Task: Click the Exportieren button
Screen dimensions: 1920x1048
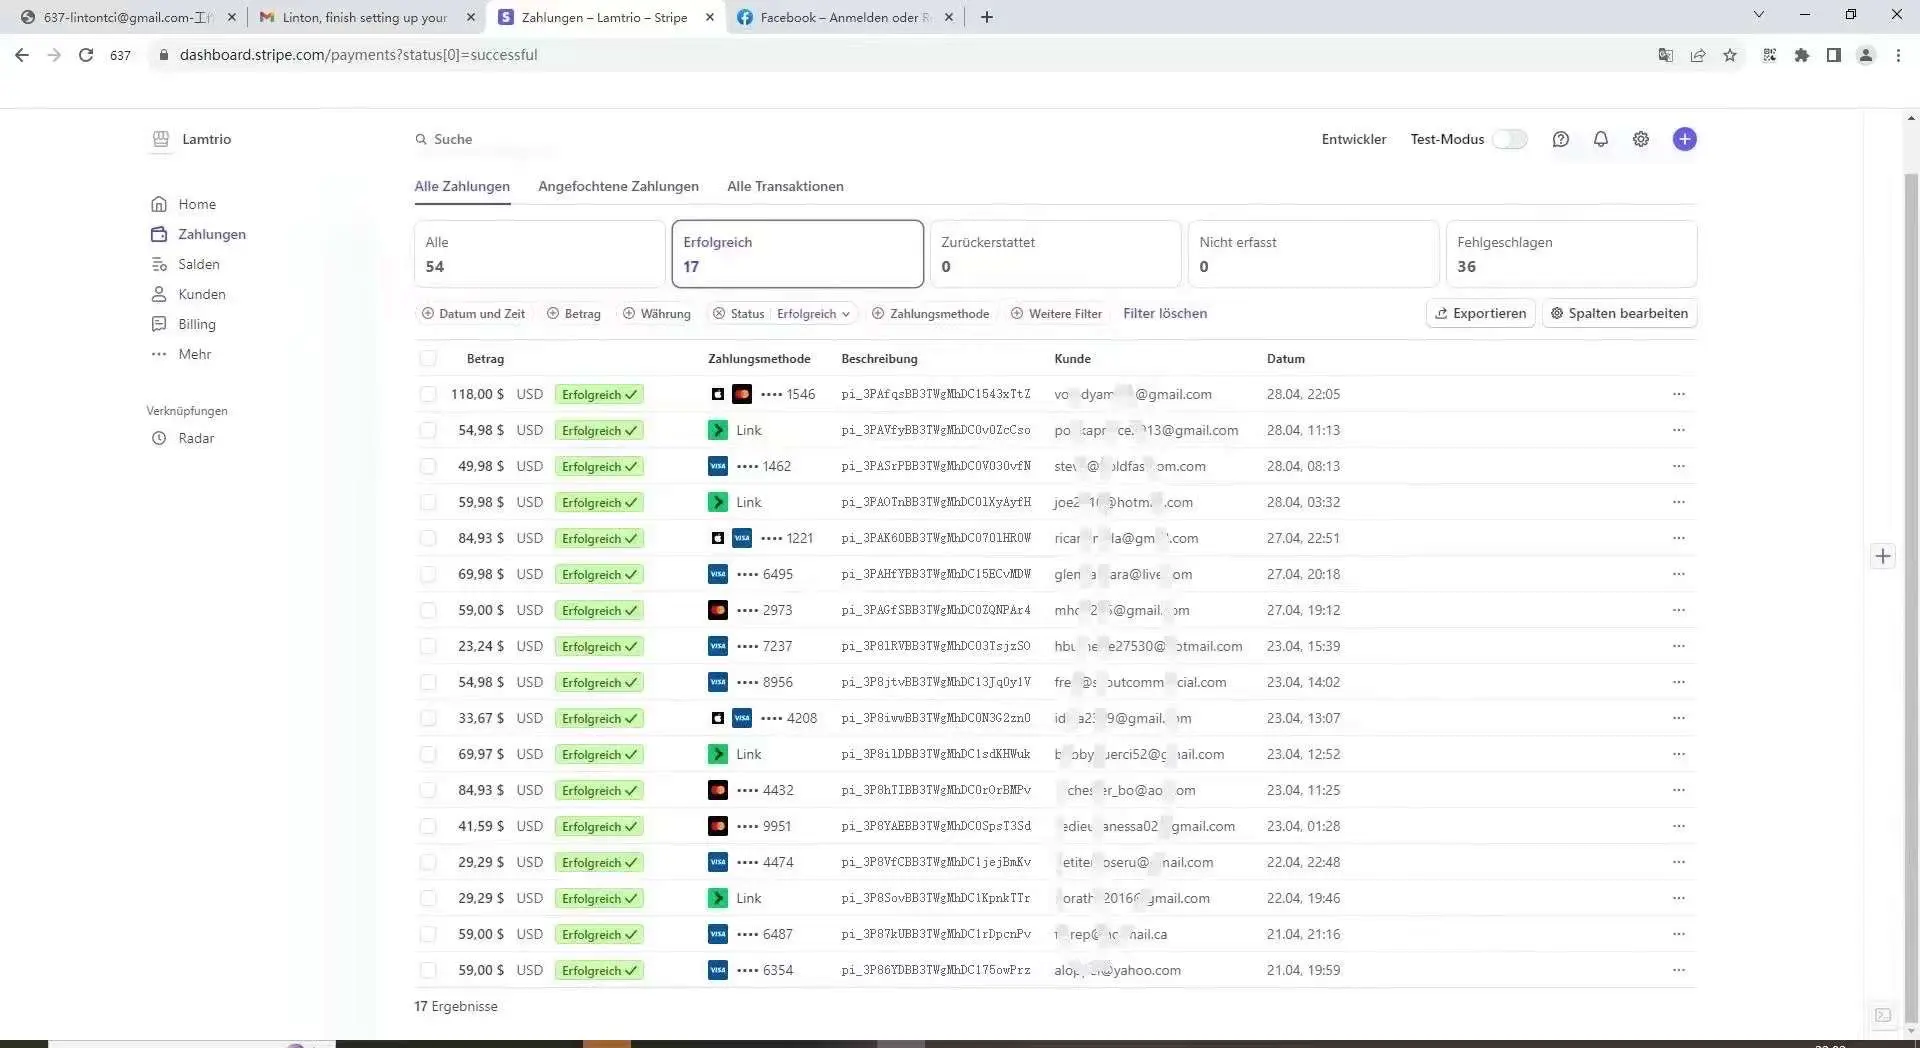Action: [1480, 313]
